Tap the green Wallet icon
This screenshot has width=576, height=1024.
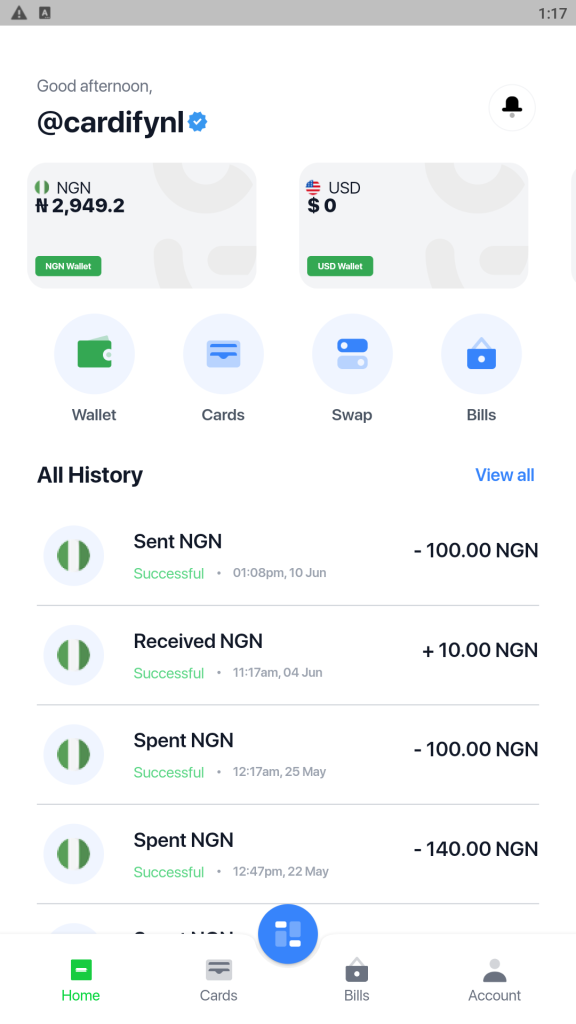coord(94,354)
